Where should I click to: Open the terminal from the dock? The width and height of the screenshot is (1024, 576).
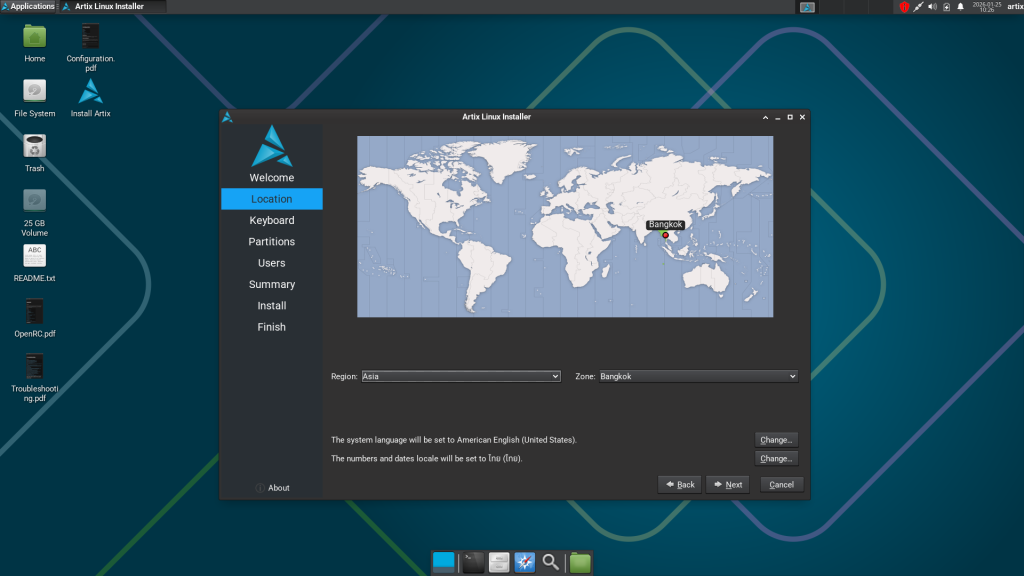[474, 563]
